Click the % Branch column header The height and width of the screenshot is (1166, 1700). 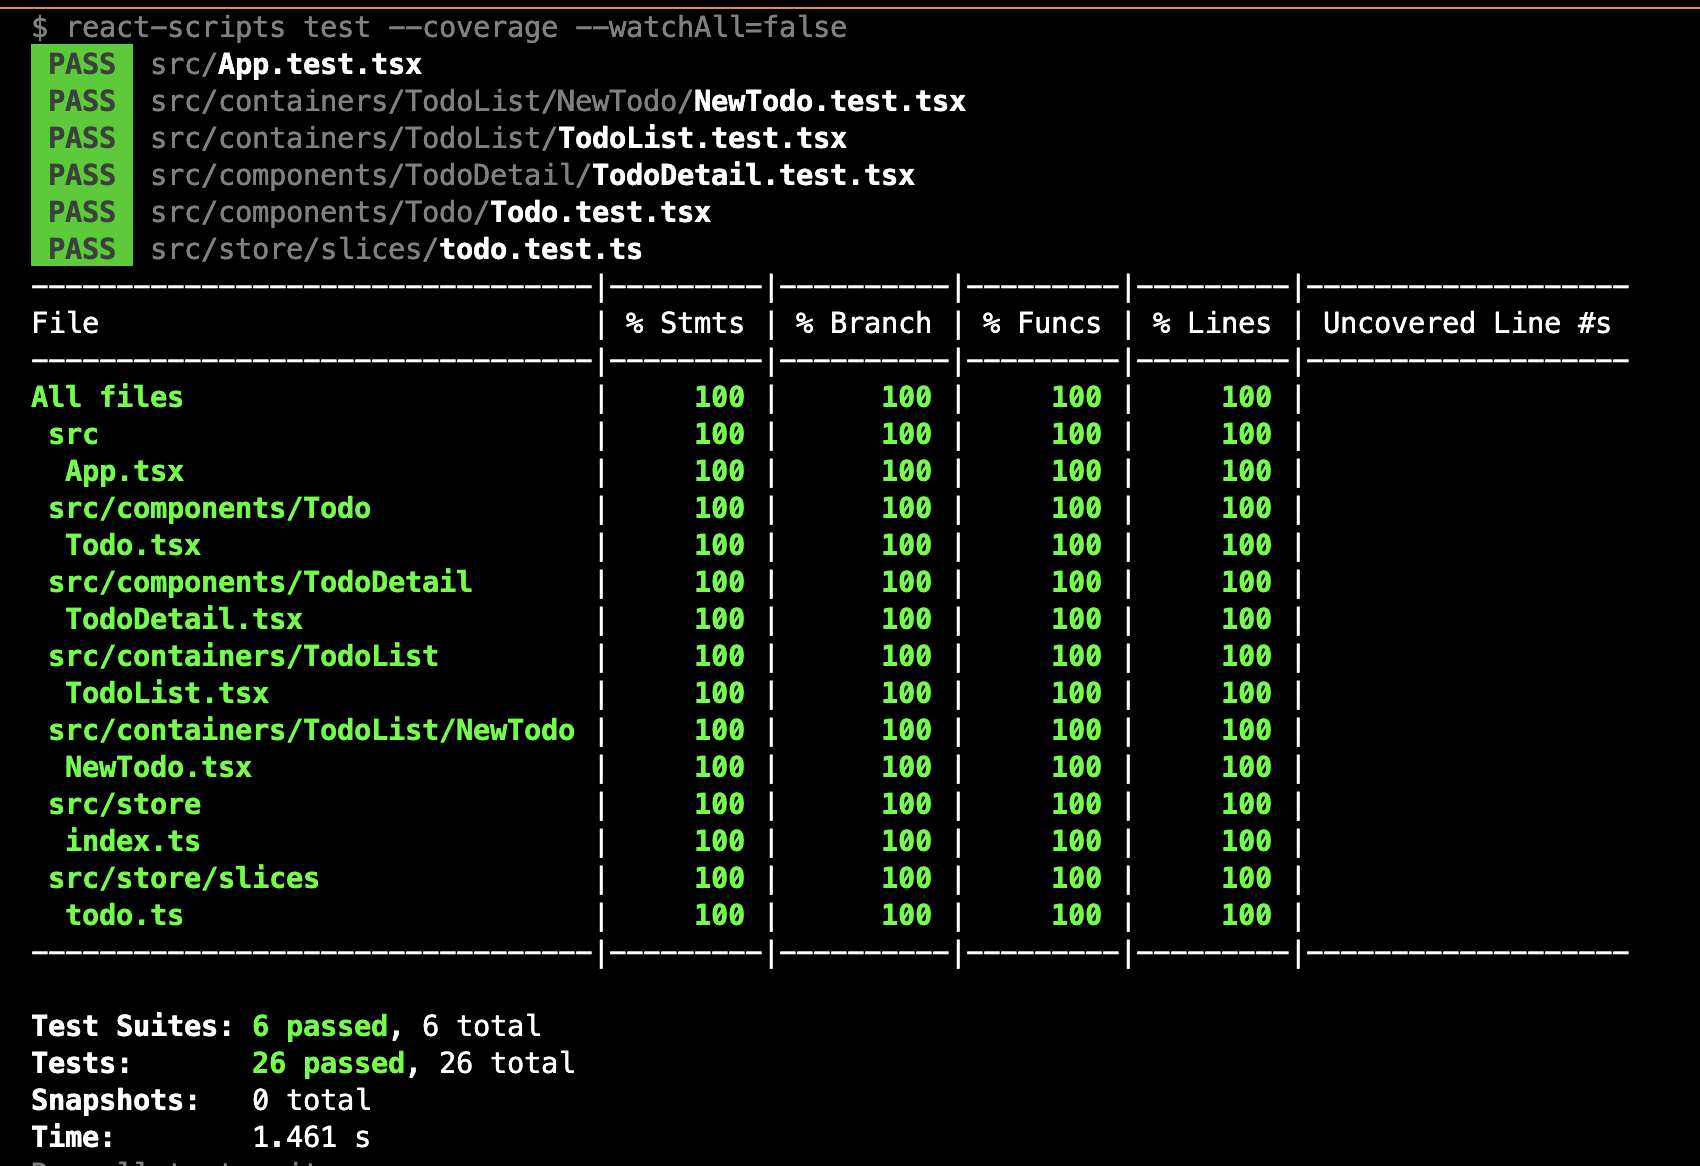coord(863,323)
